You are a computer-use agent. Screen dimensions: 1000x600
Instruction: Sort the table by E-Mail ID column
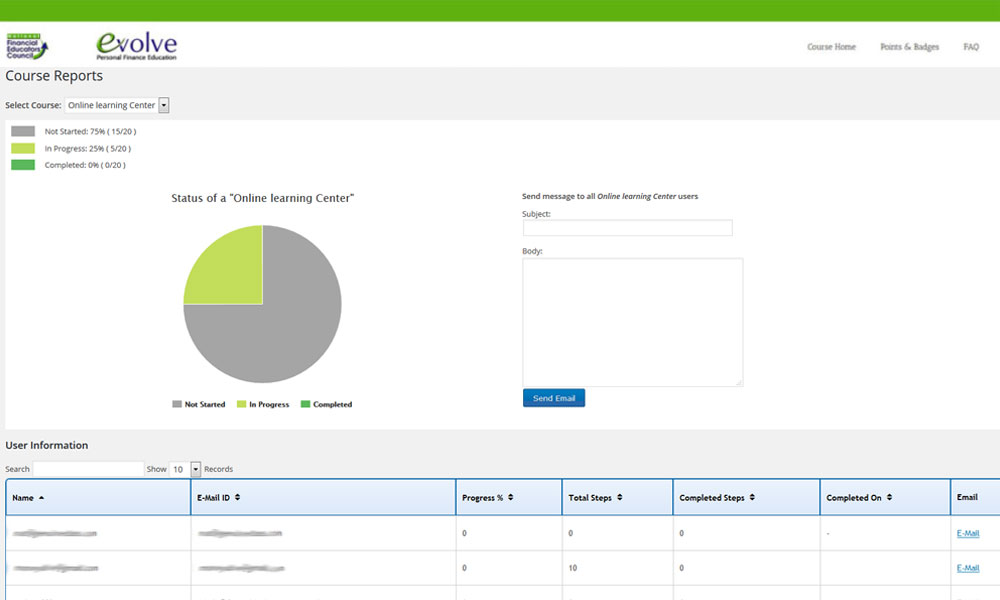(323, 497)
